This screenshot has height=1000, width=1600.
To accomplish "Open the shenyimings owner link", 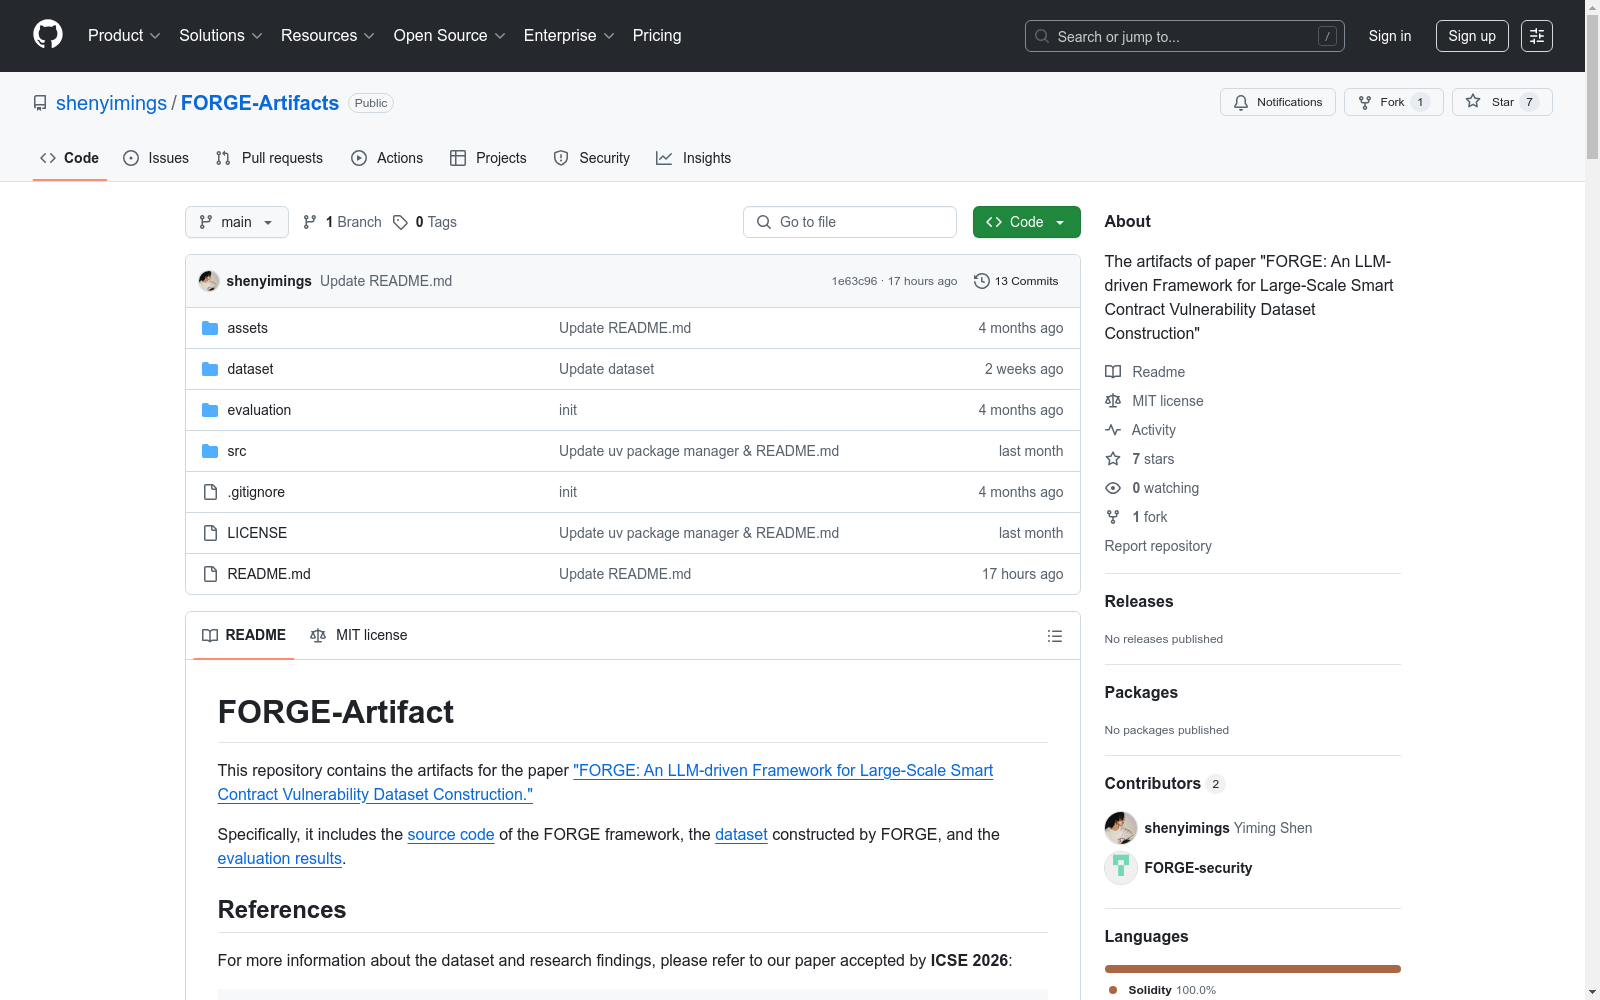I will coord(112,103).
